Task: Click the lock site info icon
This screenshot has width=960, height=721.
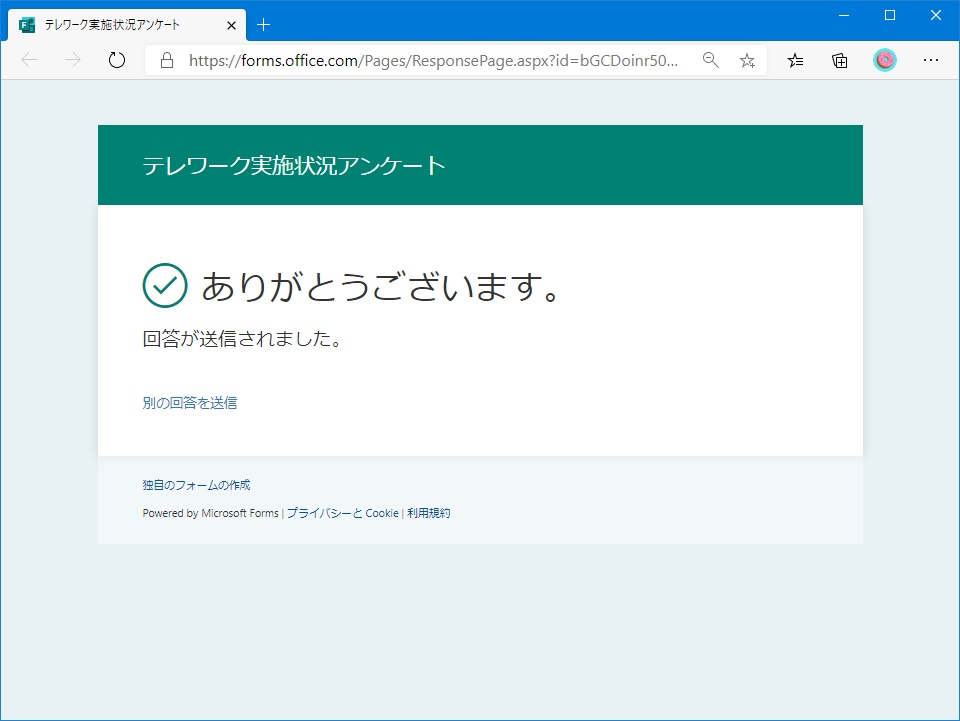Action: click(167, 60)
